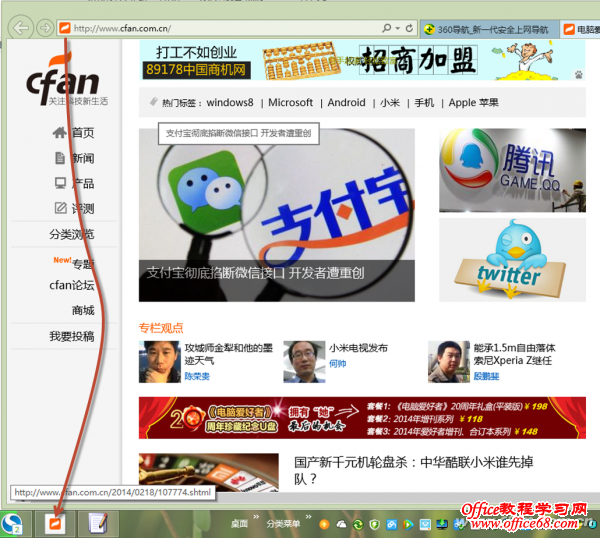Open the New! 专题 sidebar link
Image resolution: width=600 pixels, height=538 pixels.
74,263
